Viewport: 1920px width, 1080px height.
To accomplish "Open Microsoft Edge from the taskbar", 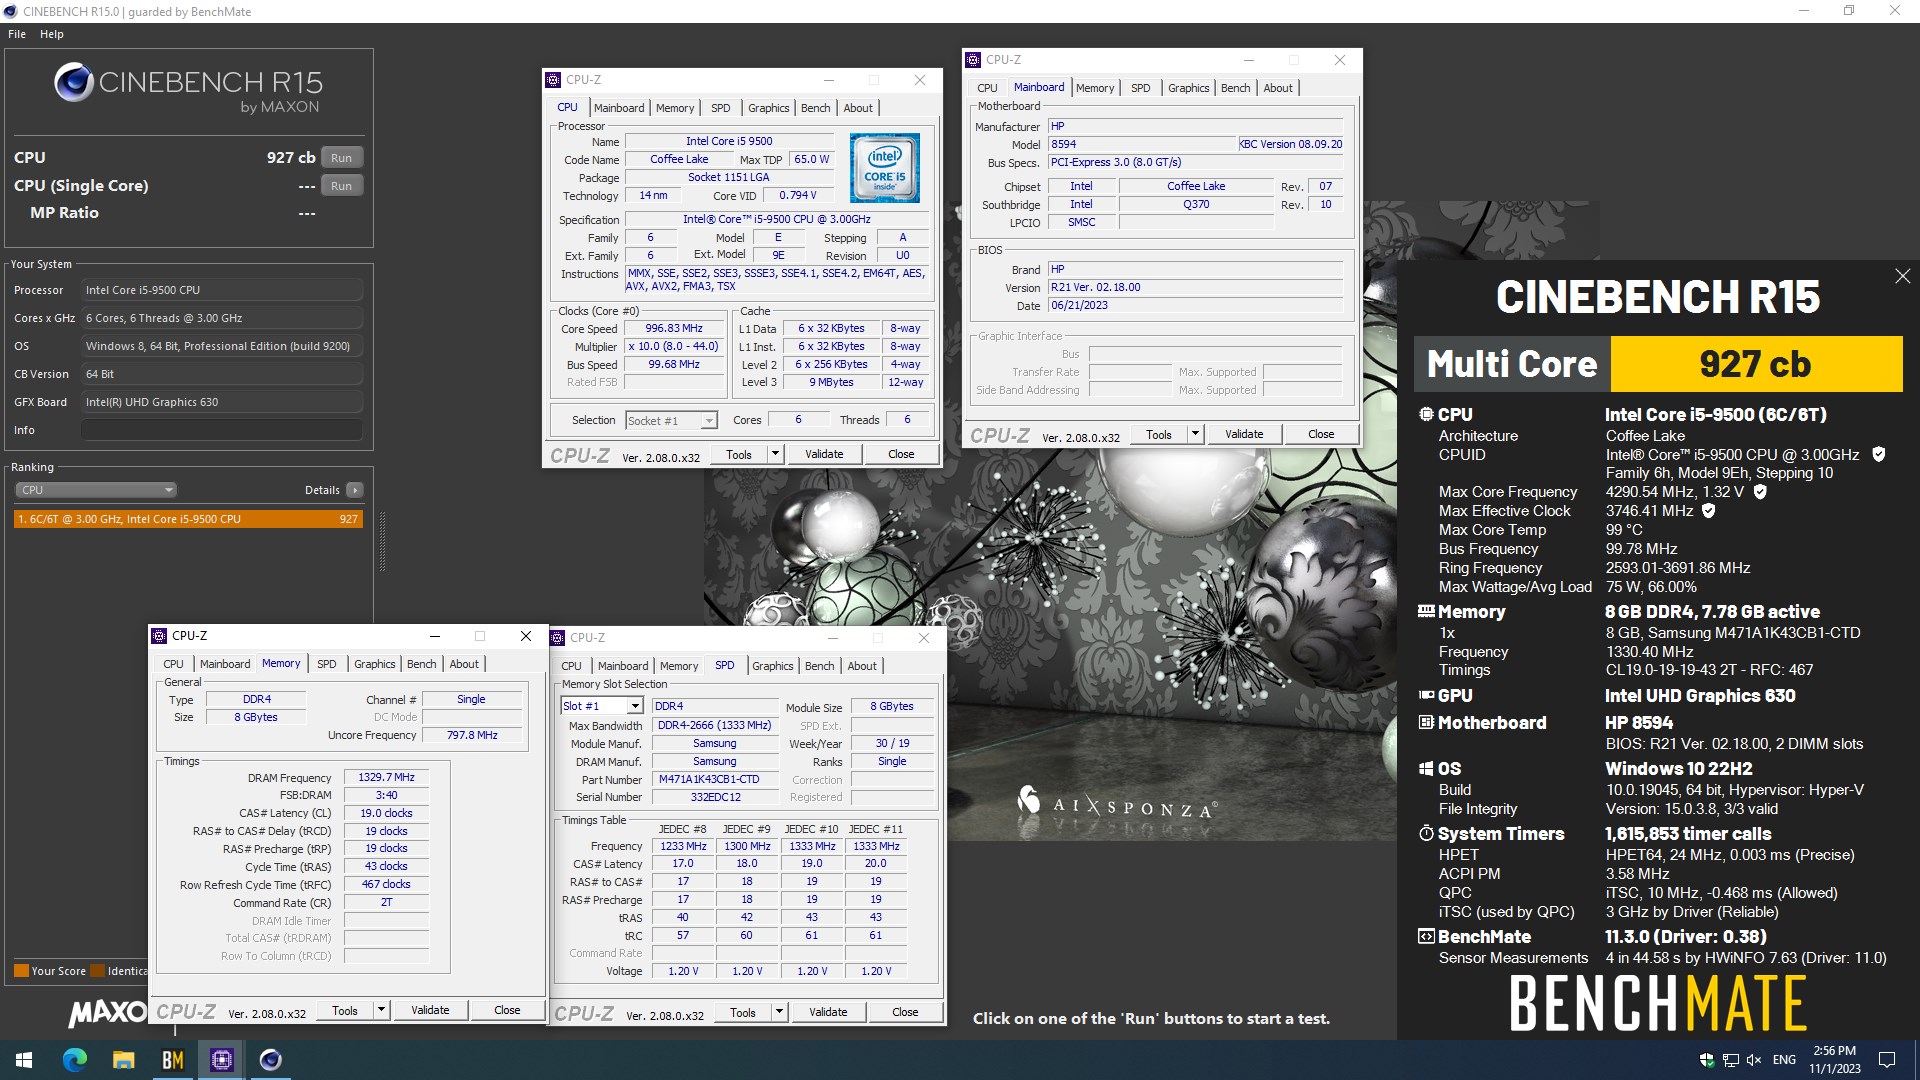I will click(x=75, y=1060).
